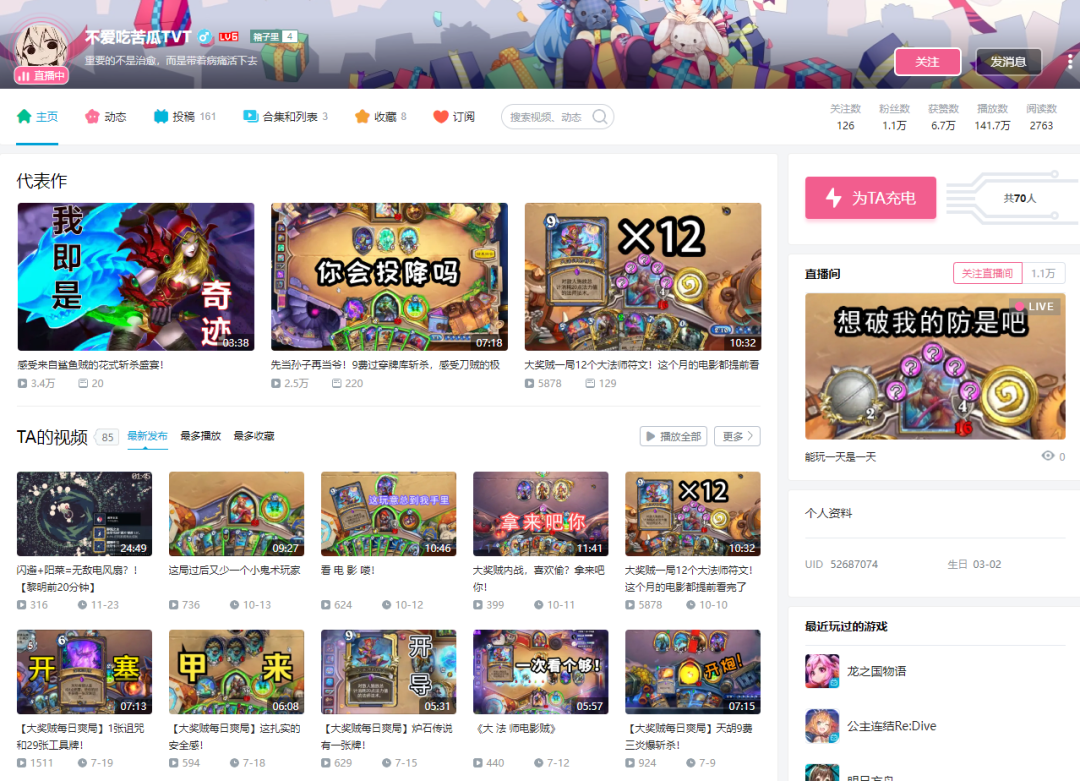The width and height of the screenshot is (1080, 781).
Task: Click the 能玩一天是一天 live room title
Action: (x=840, y=457)
